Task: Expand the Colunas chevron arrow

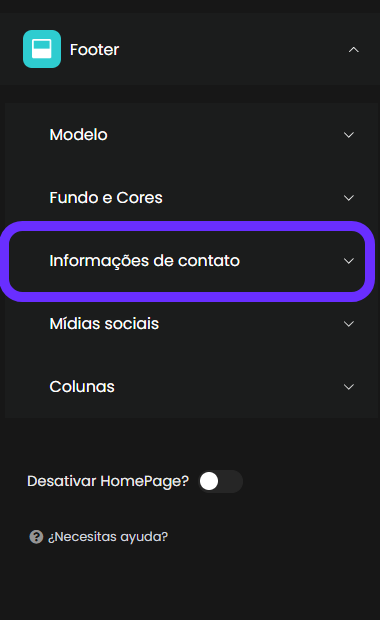Action: pos(348,387)
